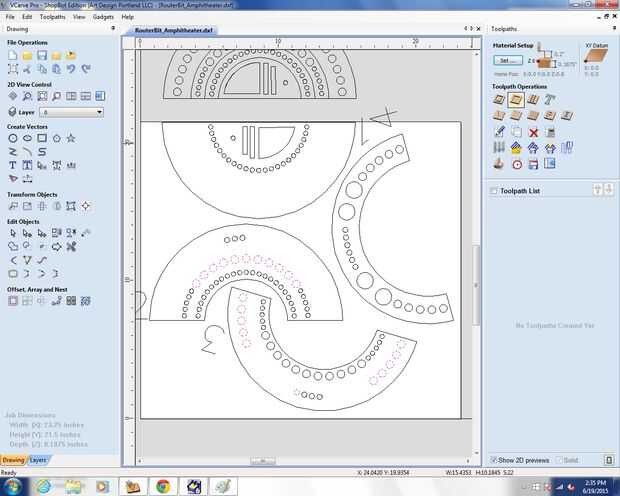Click the toolpath calculator estimate icon
Image resolution: width=620 pixels, height=496 pixels.
(x=550, y=132)
